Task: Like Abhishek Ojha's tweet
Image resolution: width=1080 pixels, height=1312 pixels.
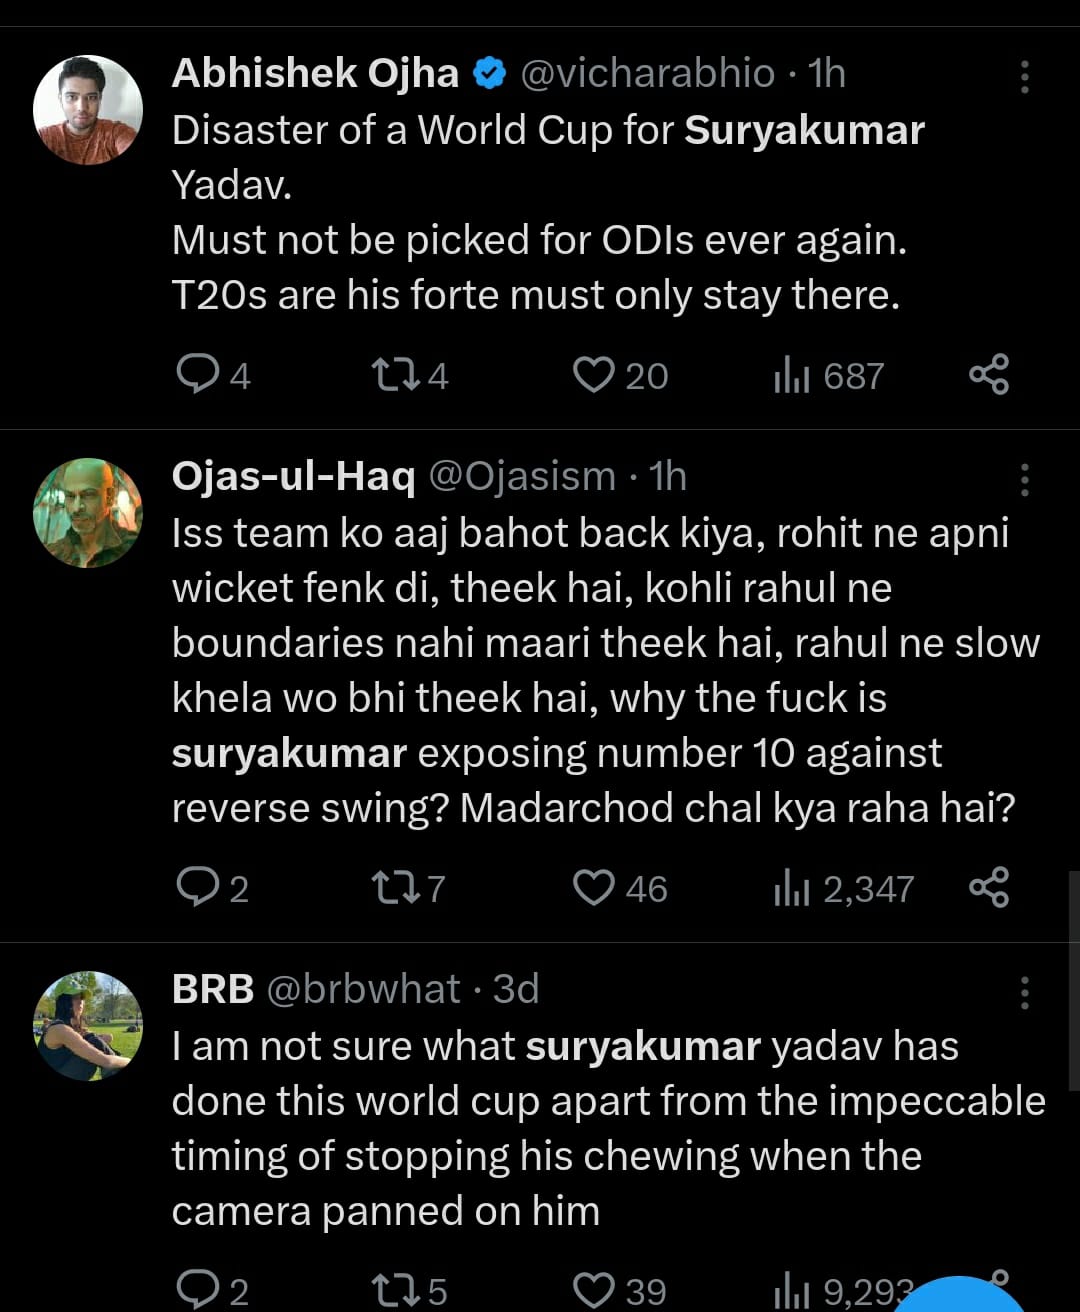Action: click(x=593, y=375)
